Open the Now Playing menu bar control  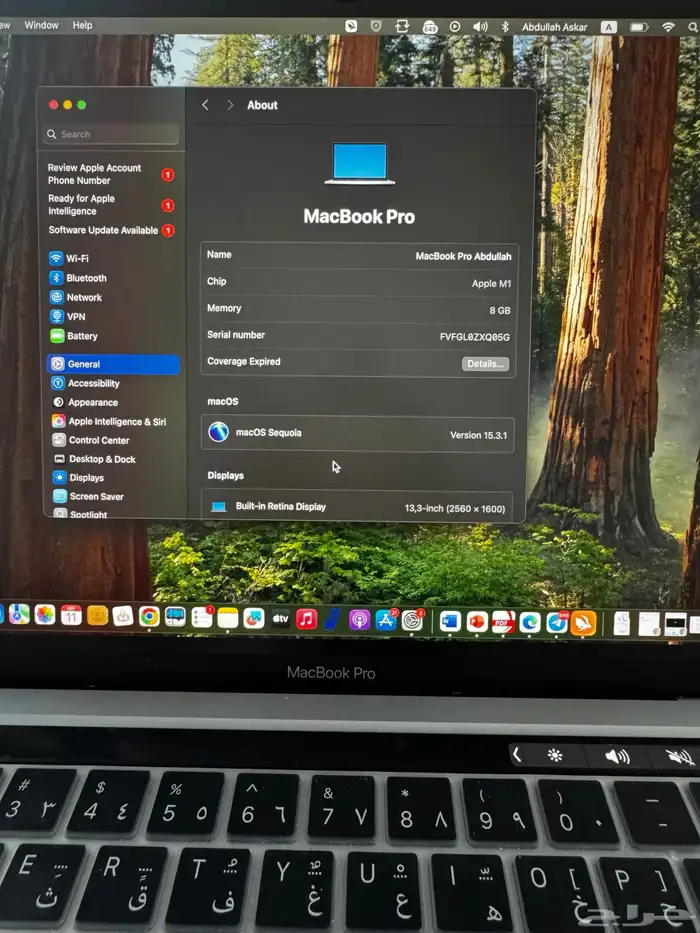[x=455, y=26]
